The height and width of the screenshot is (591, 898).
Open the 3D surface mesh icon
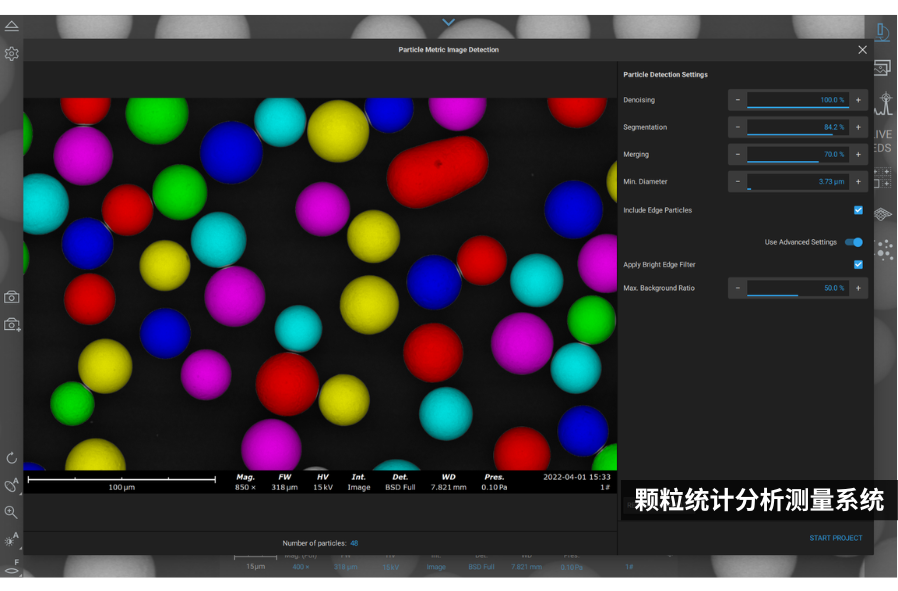pos(883,214)
